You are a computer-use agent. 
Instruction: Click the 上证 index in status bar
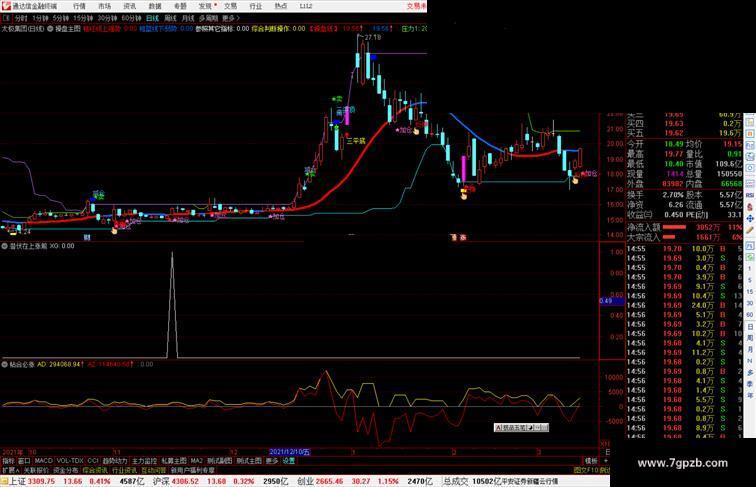(x=18, y=481)
